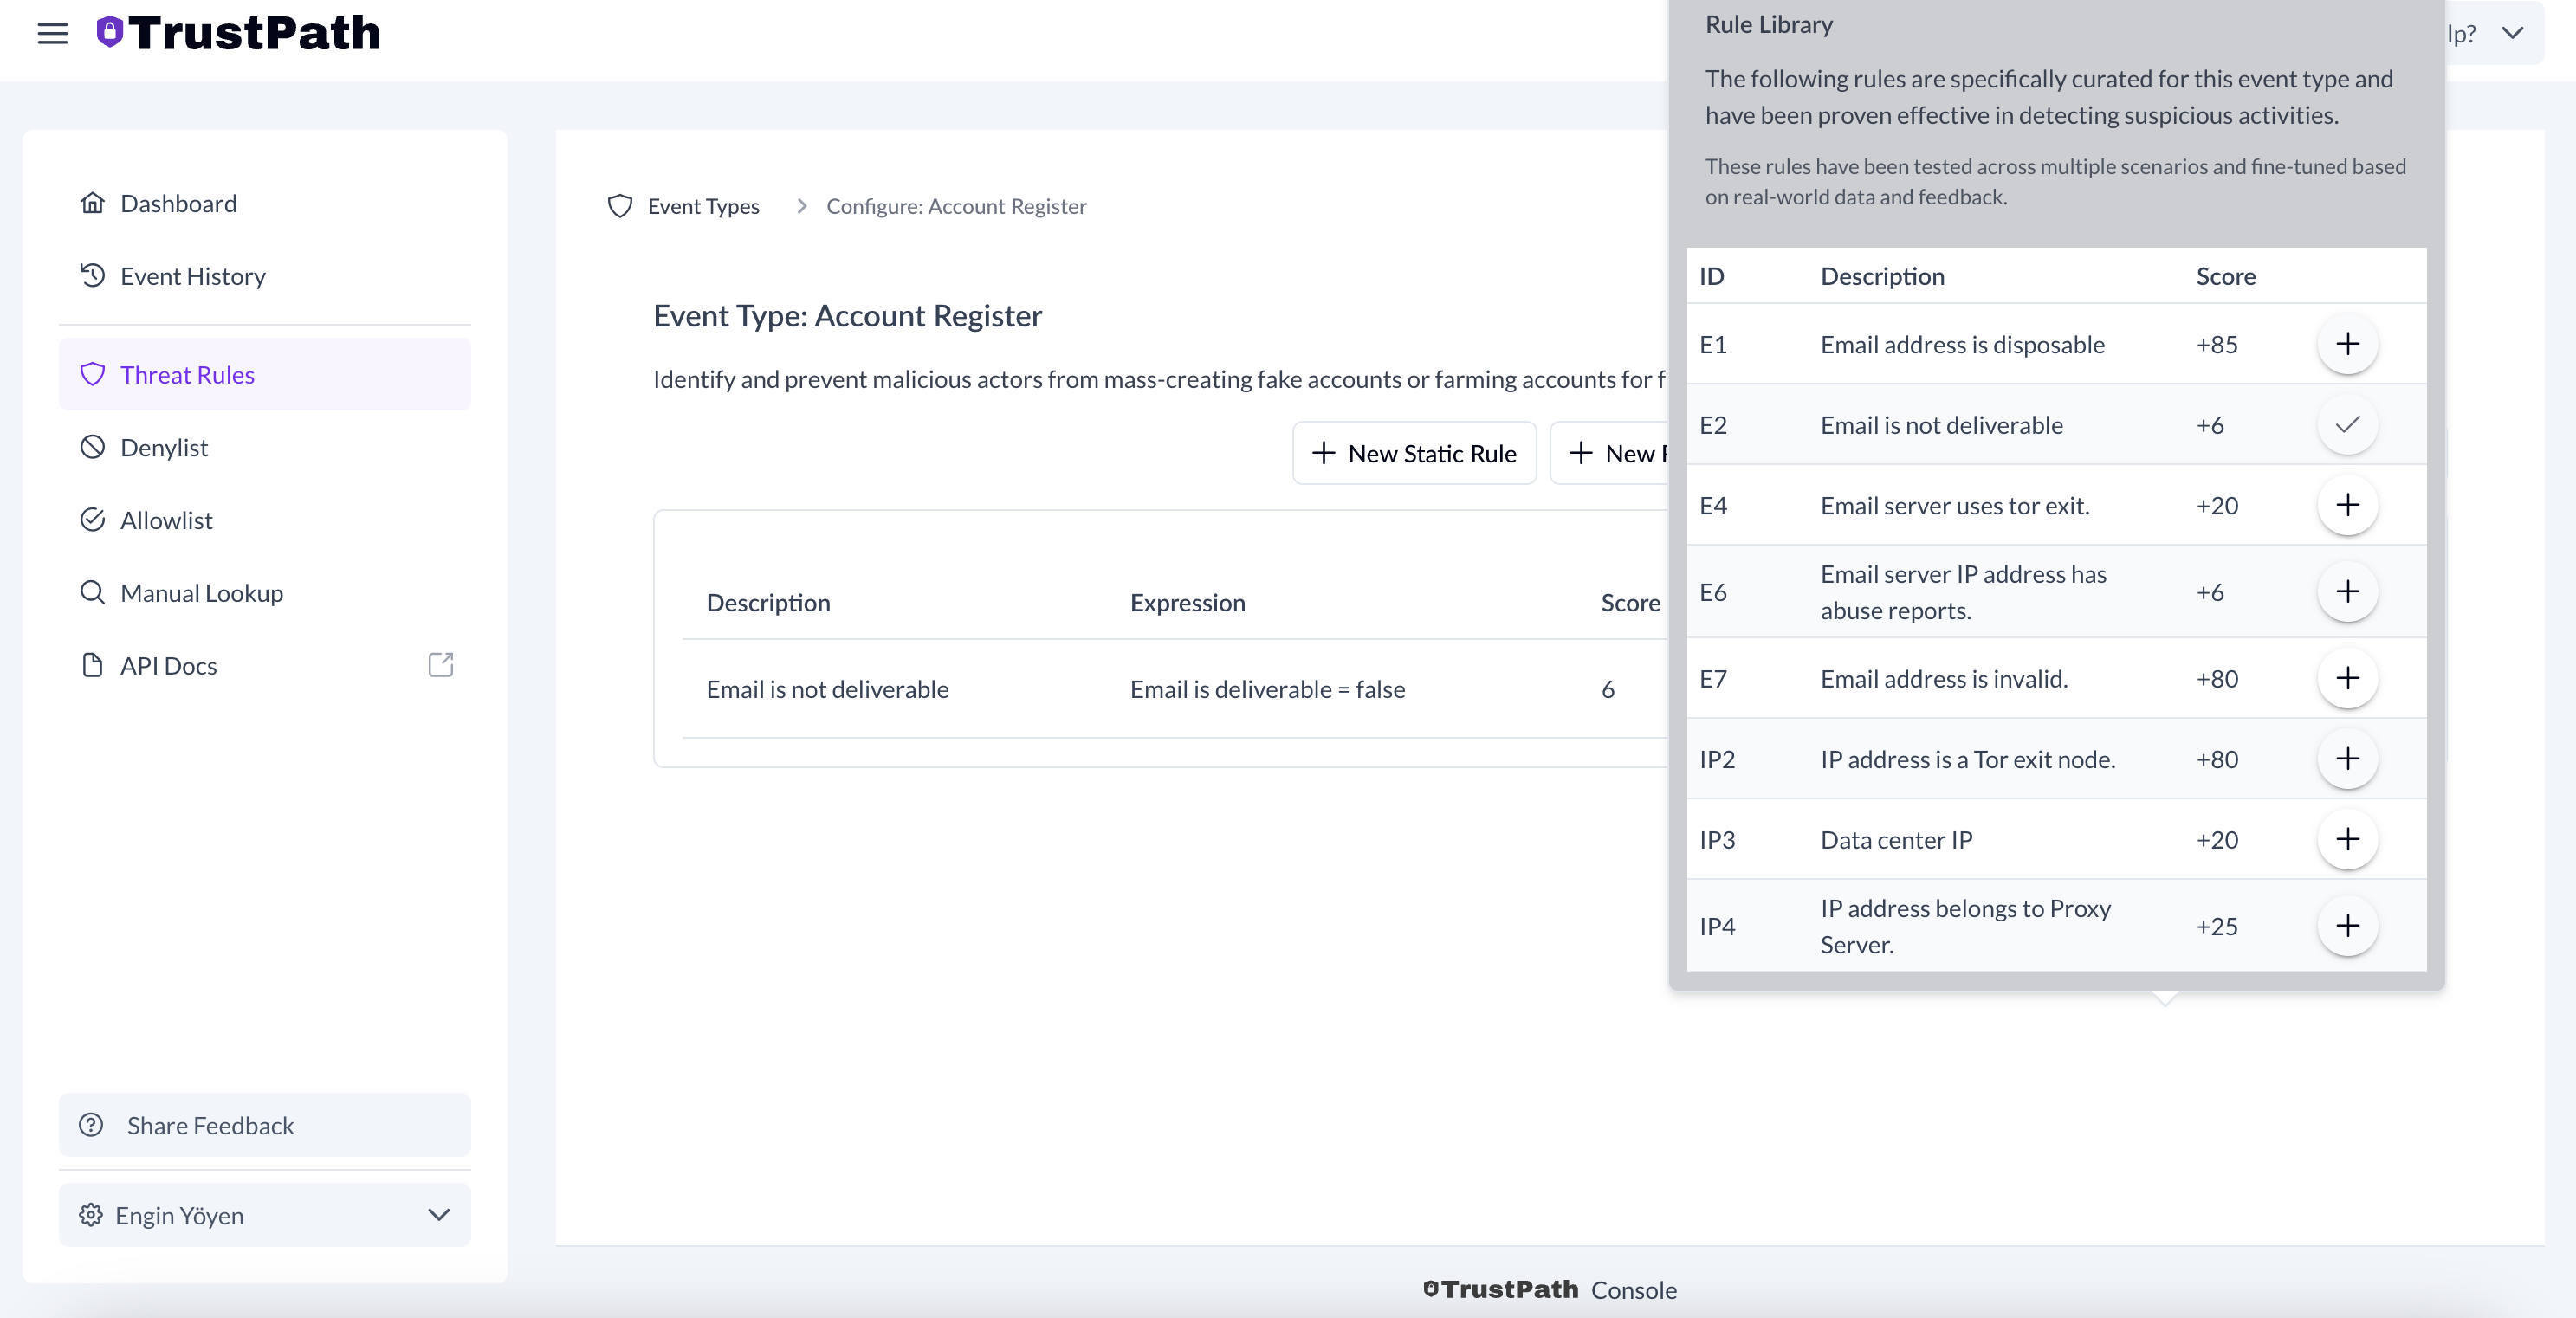Select the Threat Rules menu item

(x=187, y=374)
